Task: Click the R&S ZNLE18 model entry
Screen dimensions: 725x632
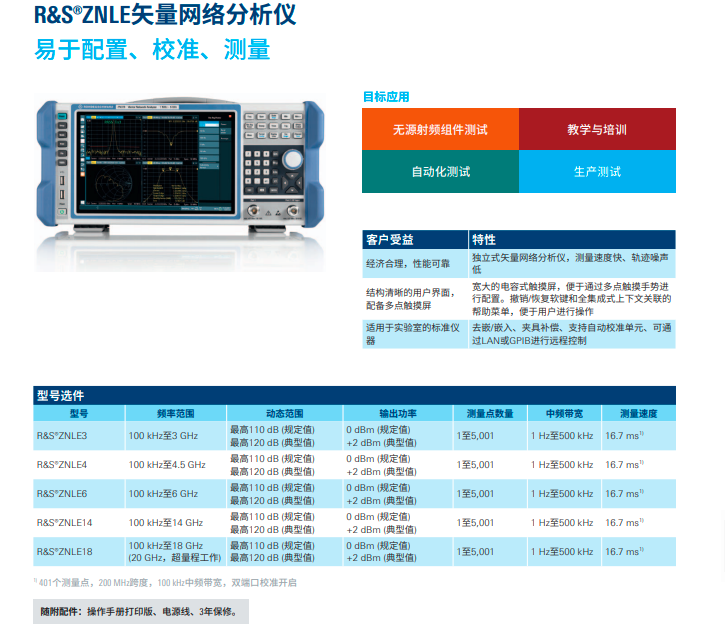Action: coord(64,551)
